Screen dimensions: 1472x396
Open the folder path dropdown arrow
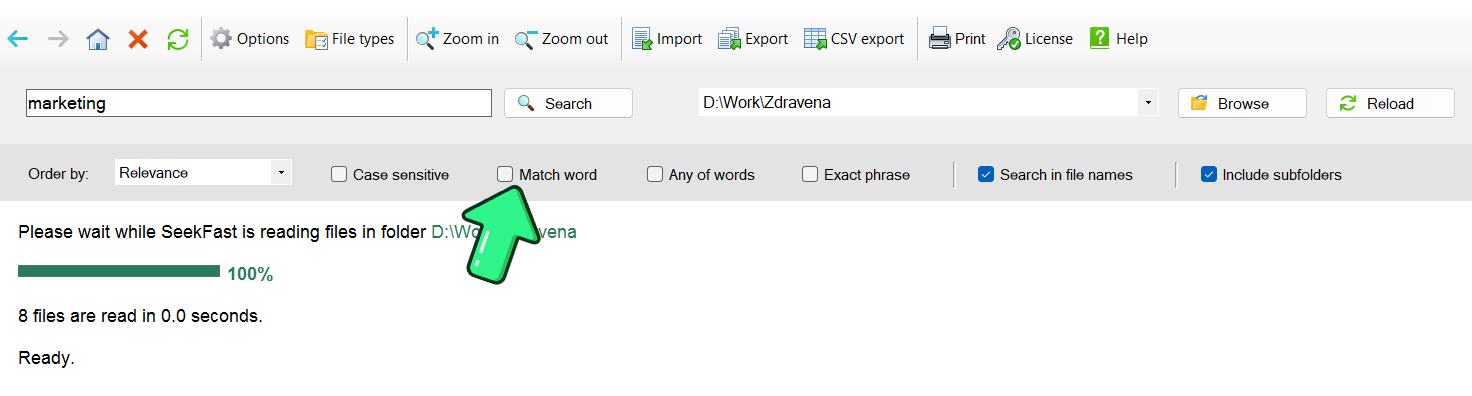click(1148, 103)
